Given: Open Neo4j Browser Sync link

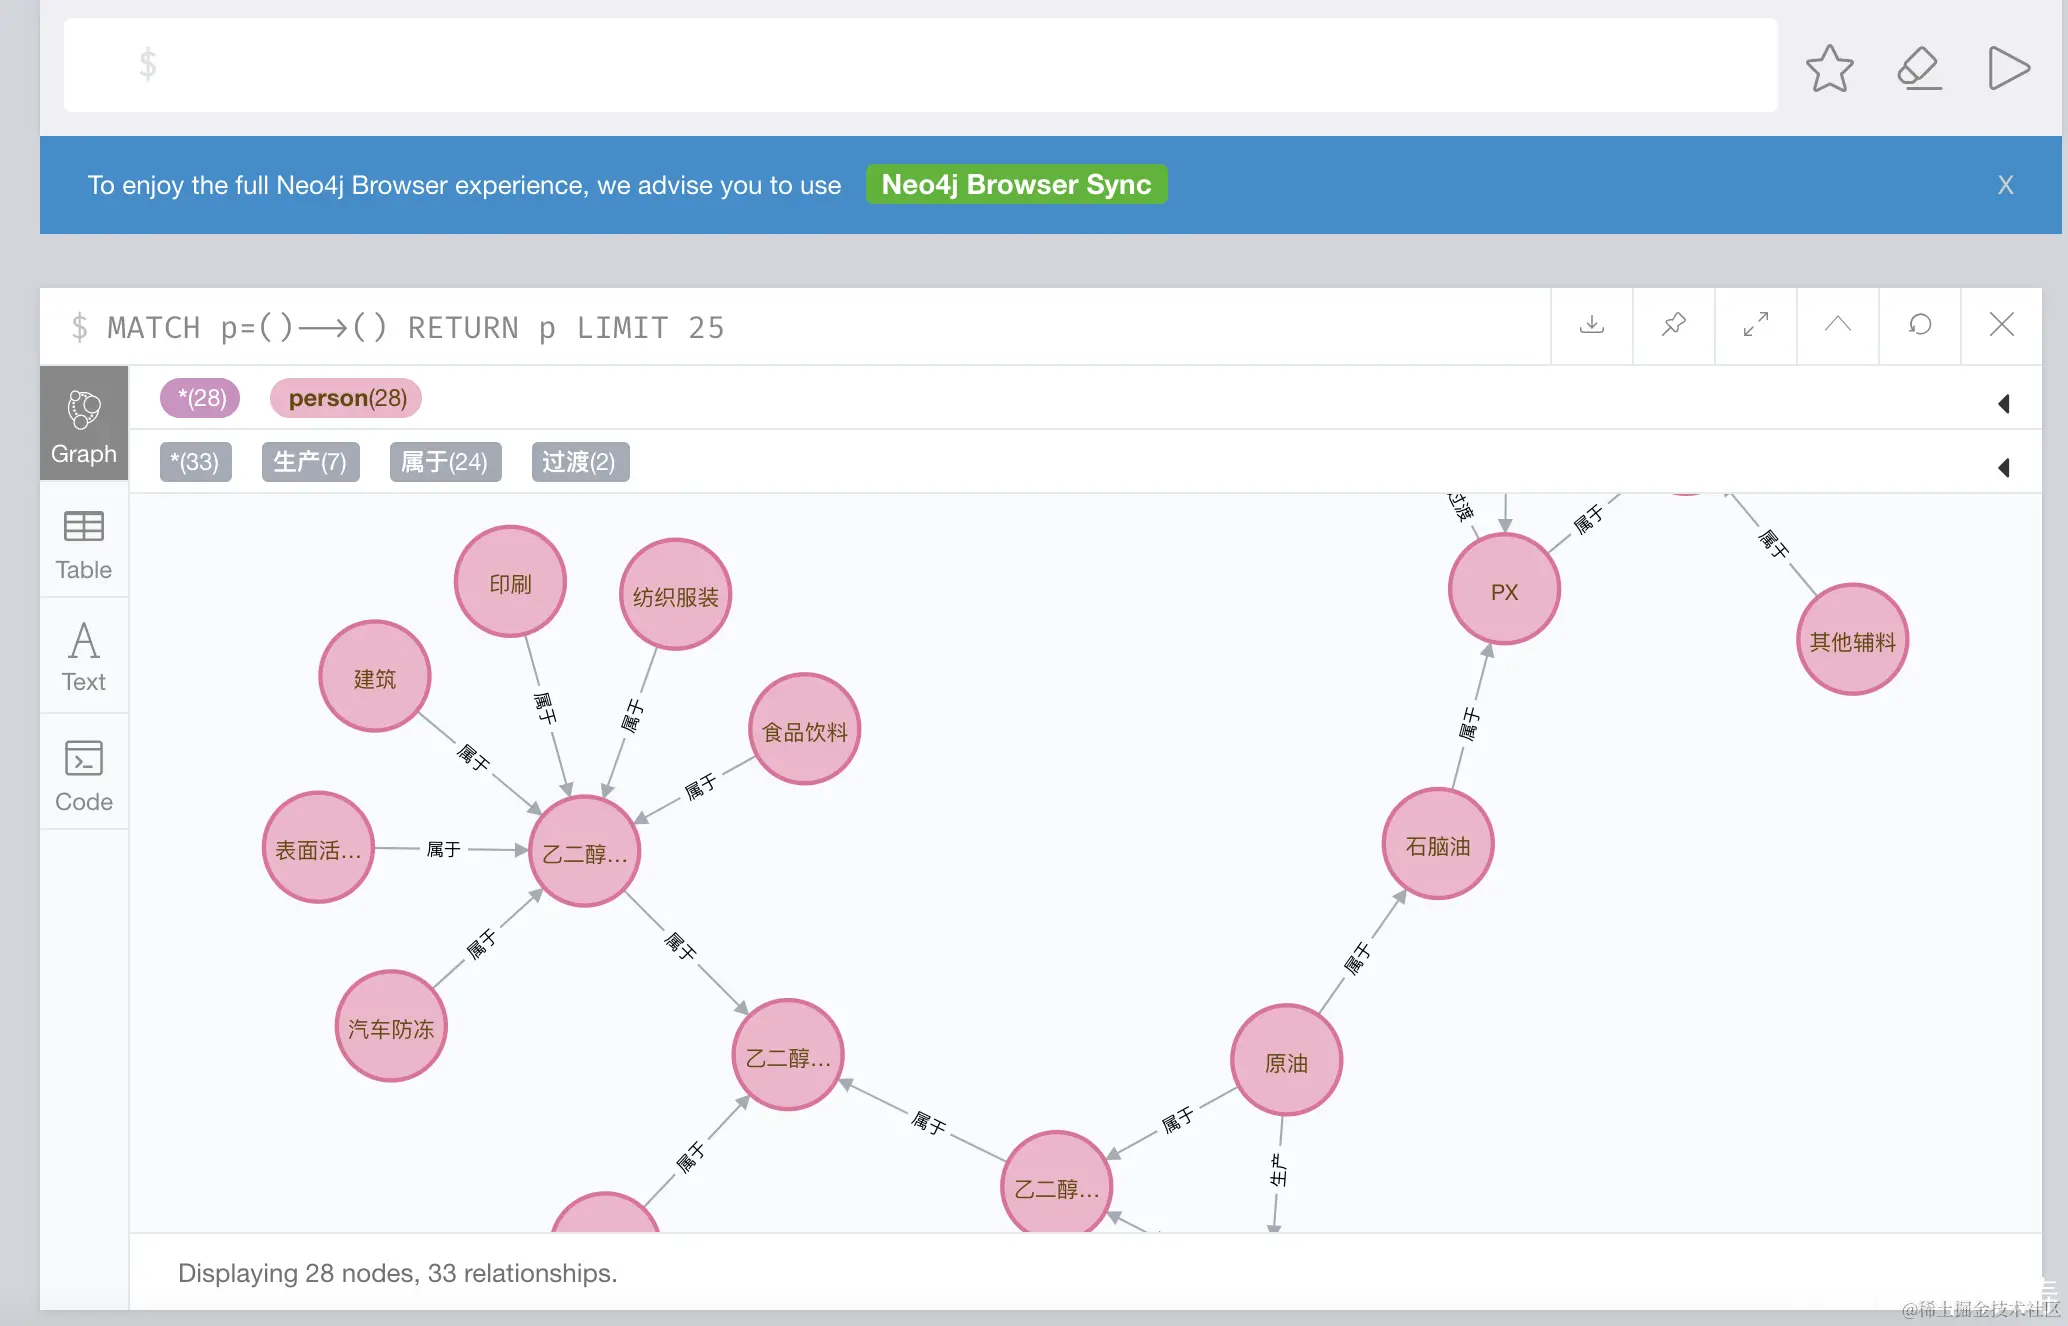Looking at the screenshot, I should pos(1016,185).
